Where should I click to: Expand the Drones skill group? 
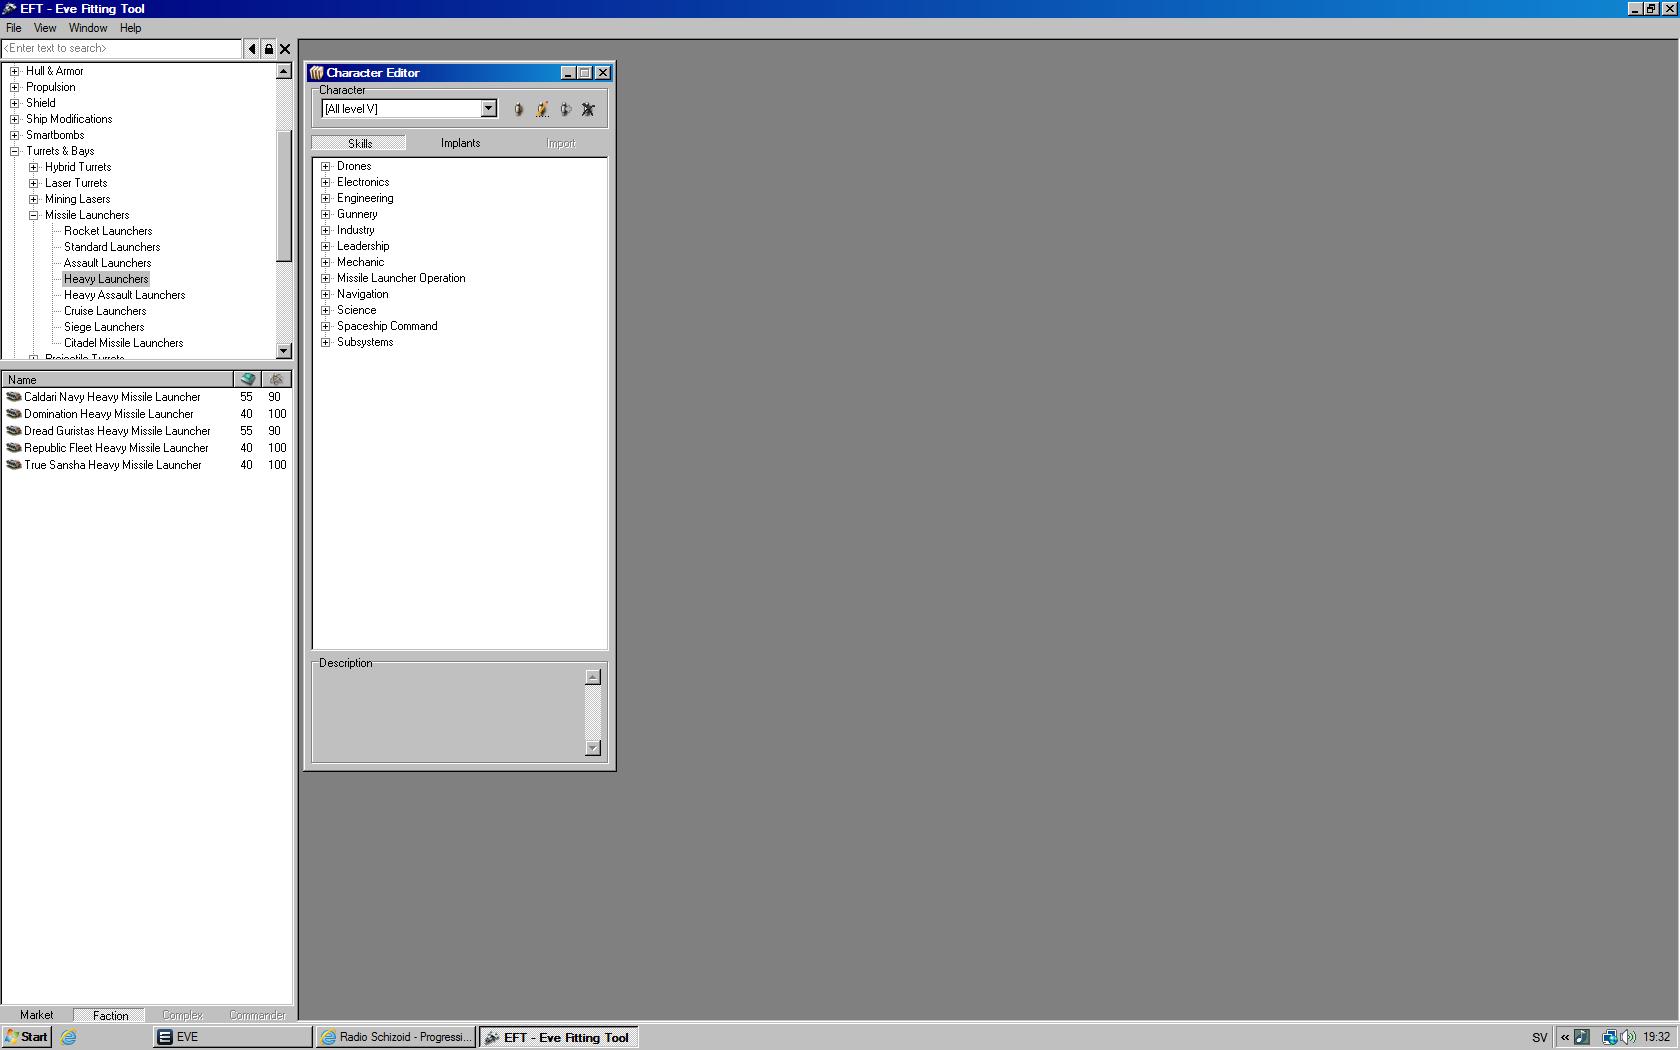325,166
